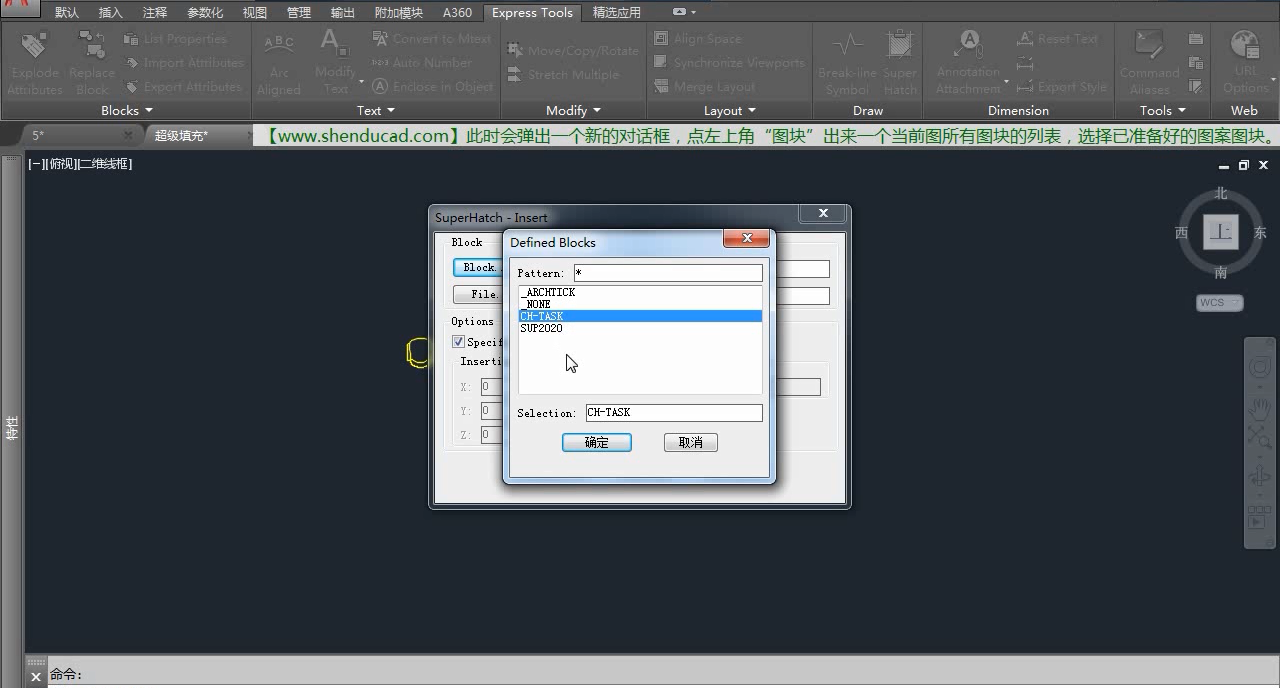Click Align Space in Layout panel

(697, 39)
